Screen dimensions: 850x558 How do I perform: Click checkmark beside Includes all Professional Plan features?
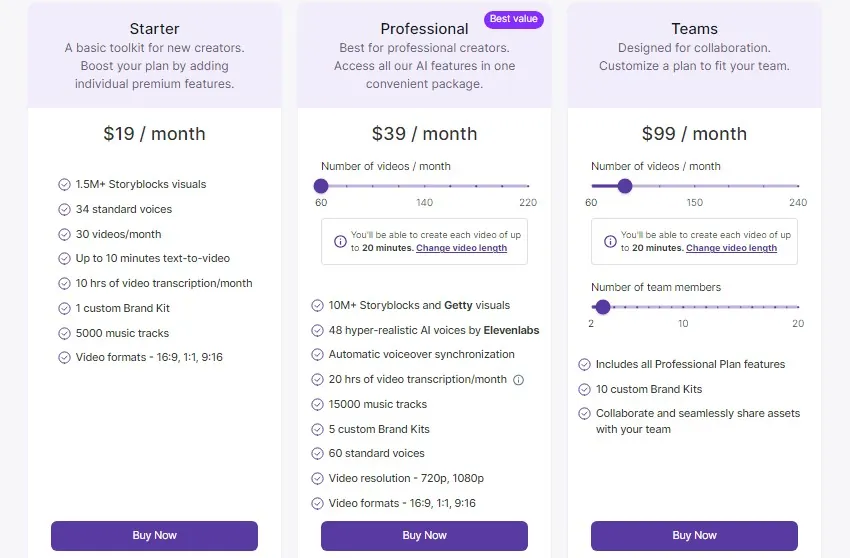click(x=584, y=364)
